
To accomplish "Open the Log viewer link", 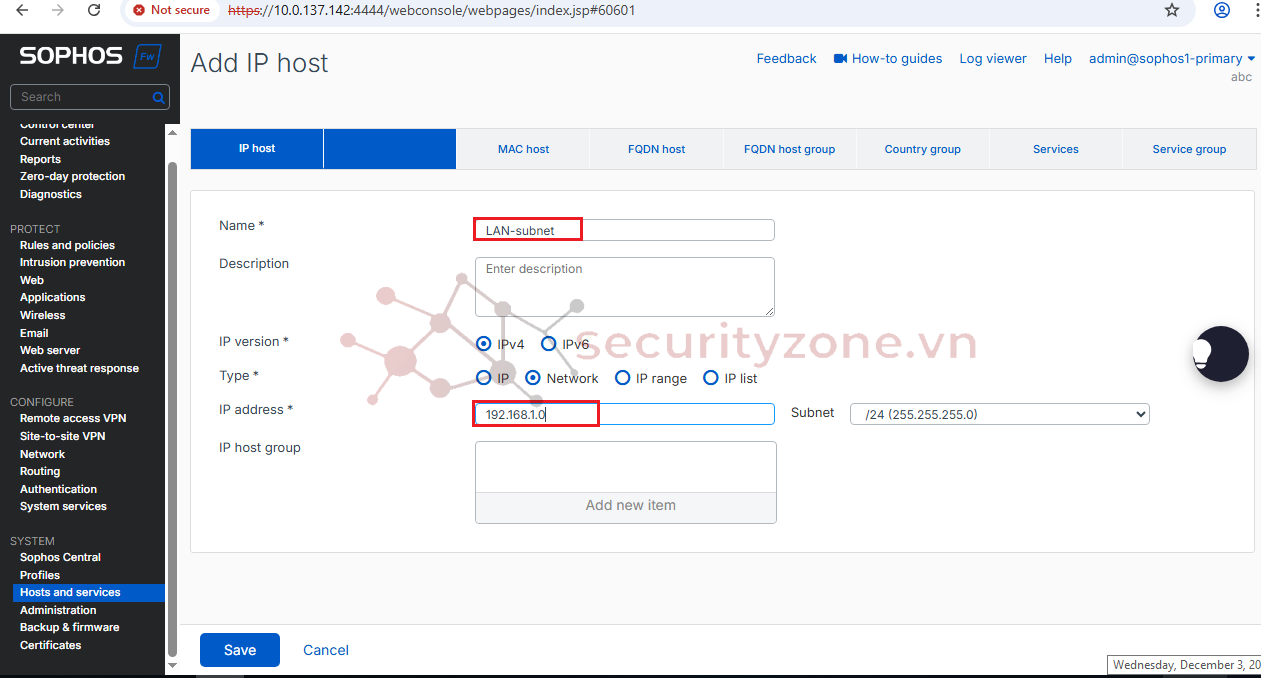I will tap(992, 59).
